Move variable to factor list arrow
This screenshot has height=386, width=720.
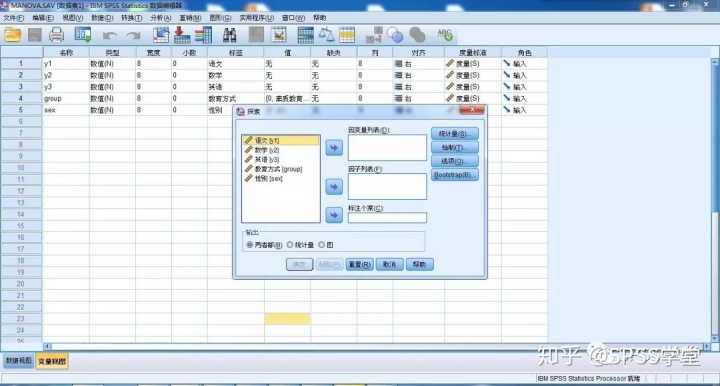(x=334, y=187)
